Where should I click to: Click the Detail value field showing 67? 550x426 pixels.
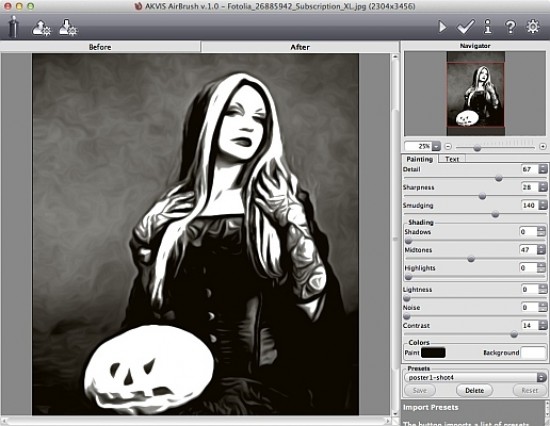point(530,169)
